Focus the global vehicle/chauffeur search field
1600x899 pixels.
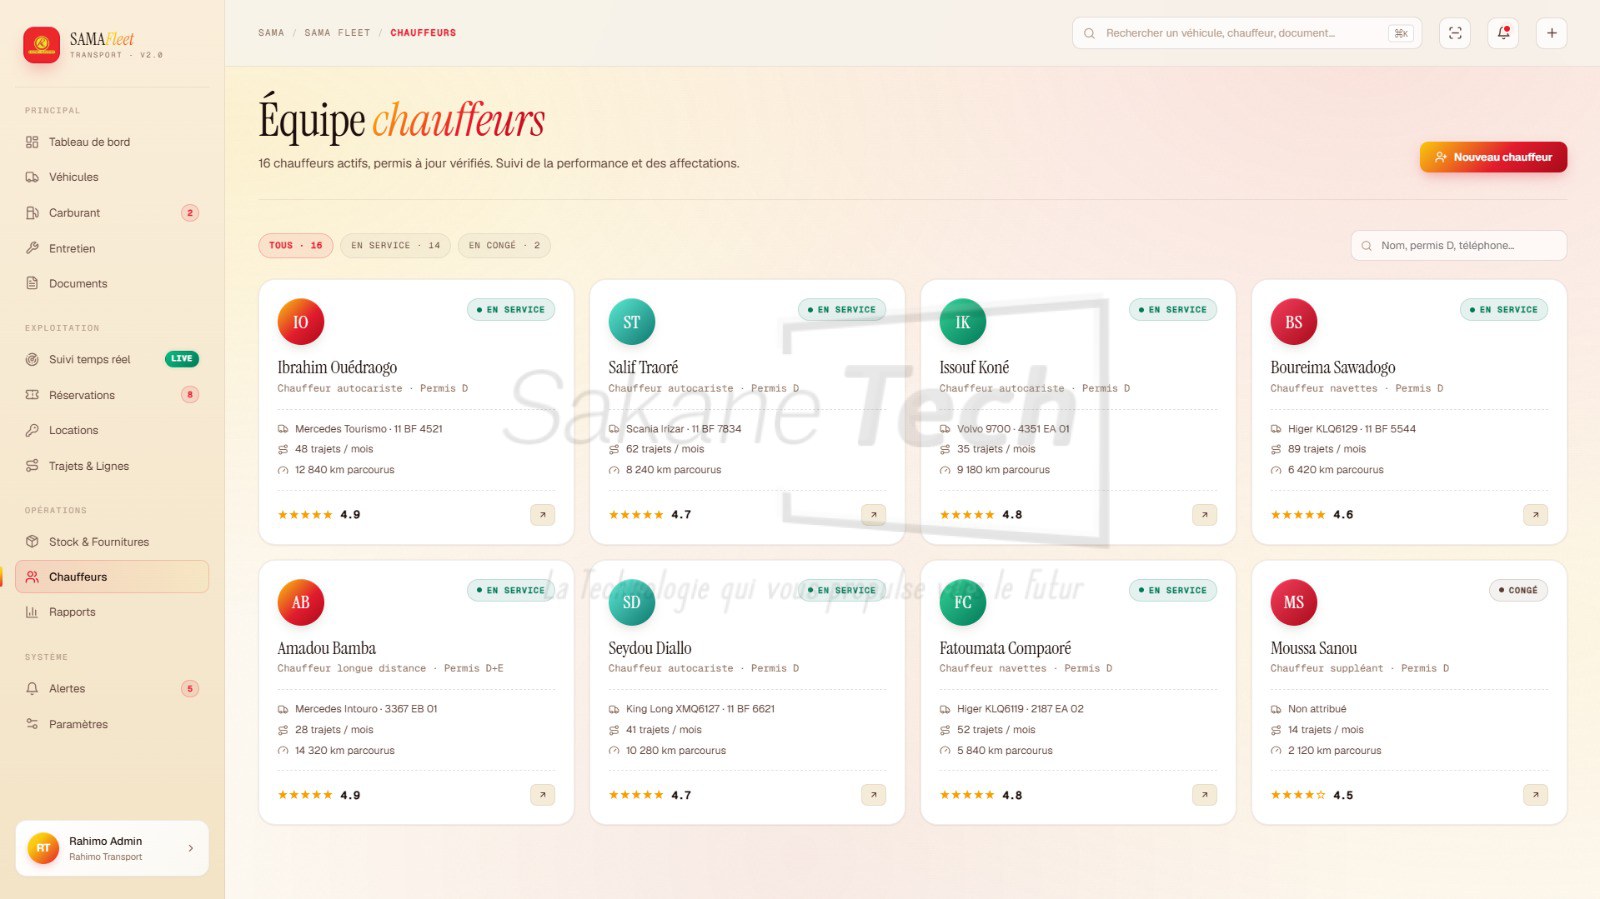click(1247, 33)
